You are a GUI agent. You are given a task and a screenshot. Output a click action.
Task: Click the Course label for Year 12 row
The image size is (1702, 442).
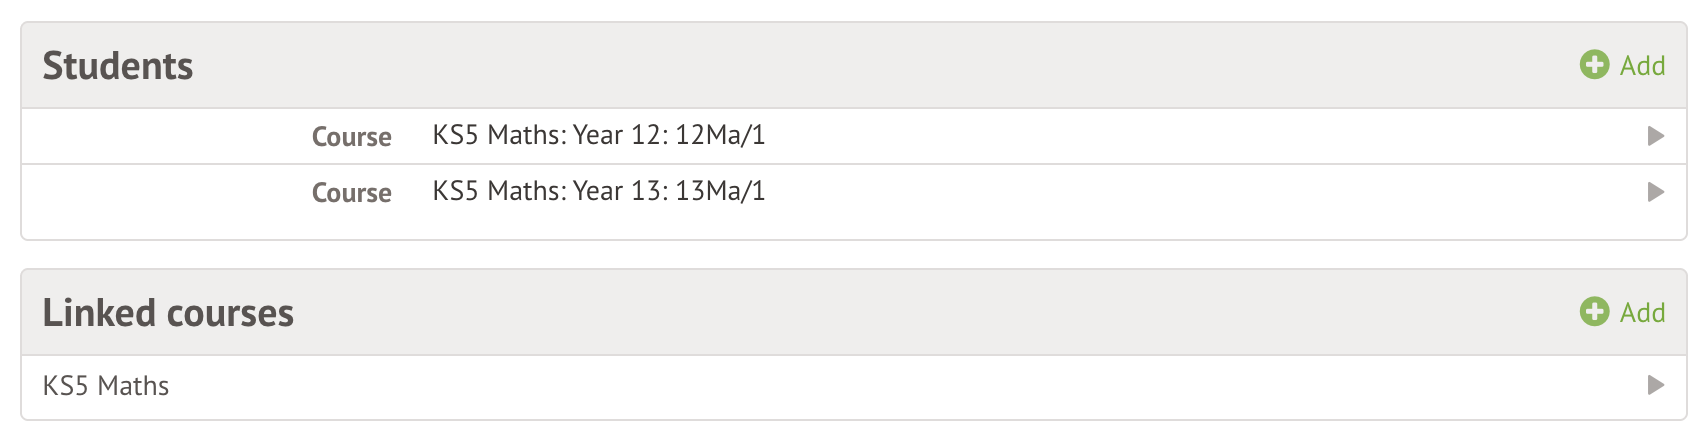click(x=351, y=137)
